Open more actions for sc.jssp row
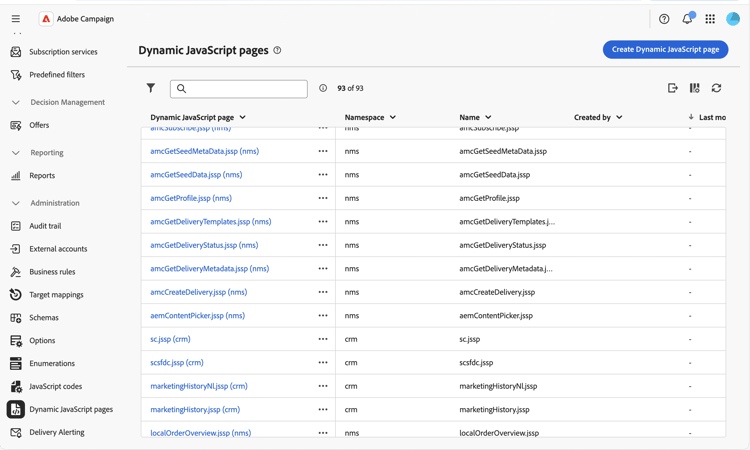750x450 pixels. coord(323,339)
